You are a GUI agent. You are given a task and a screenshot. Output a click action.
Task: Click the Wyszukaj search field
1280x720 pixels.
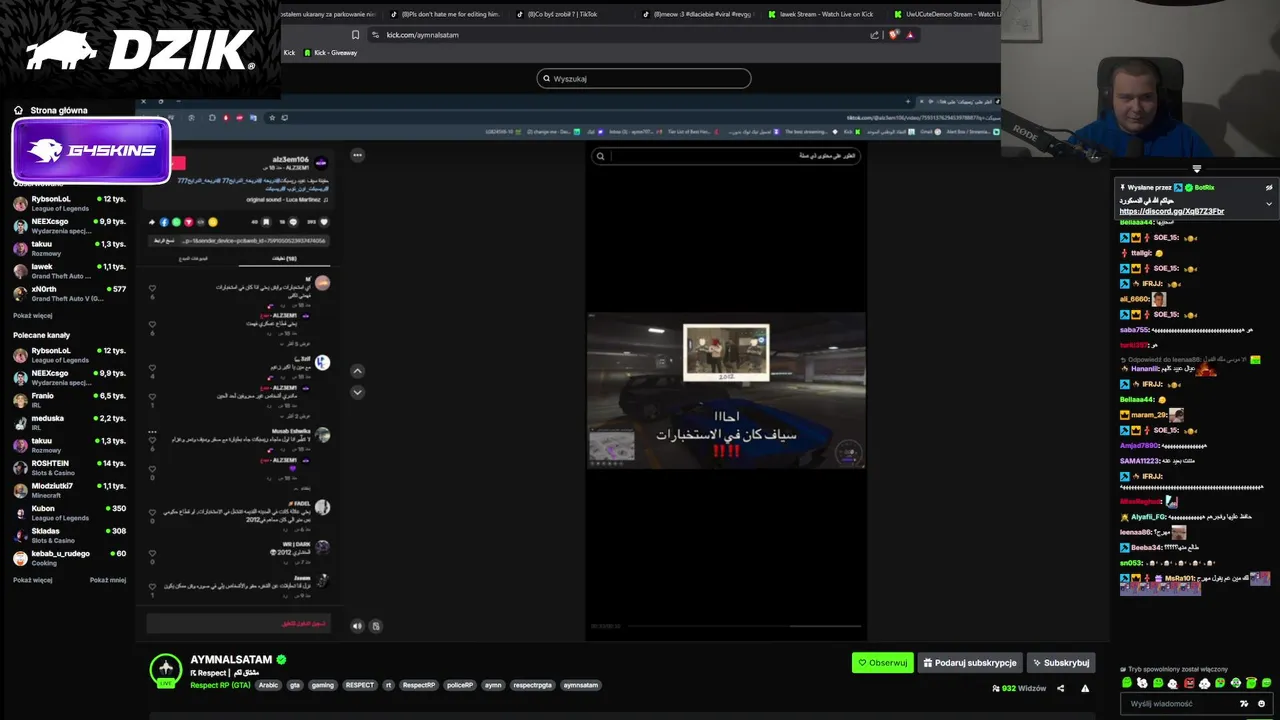[644, 78]
